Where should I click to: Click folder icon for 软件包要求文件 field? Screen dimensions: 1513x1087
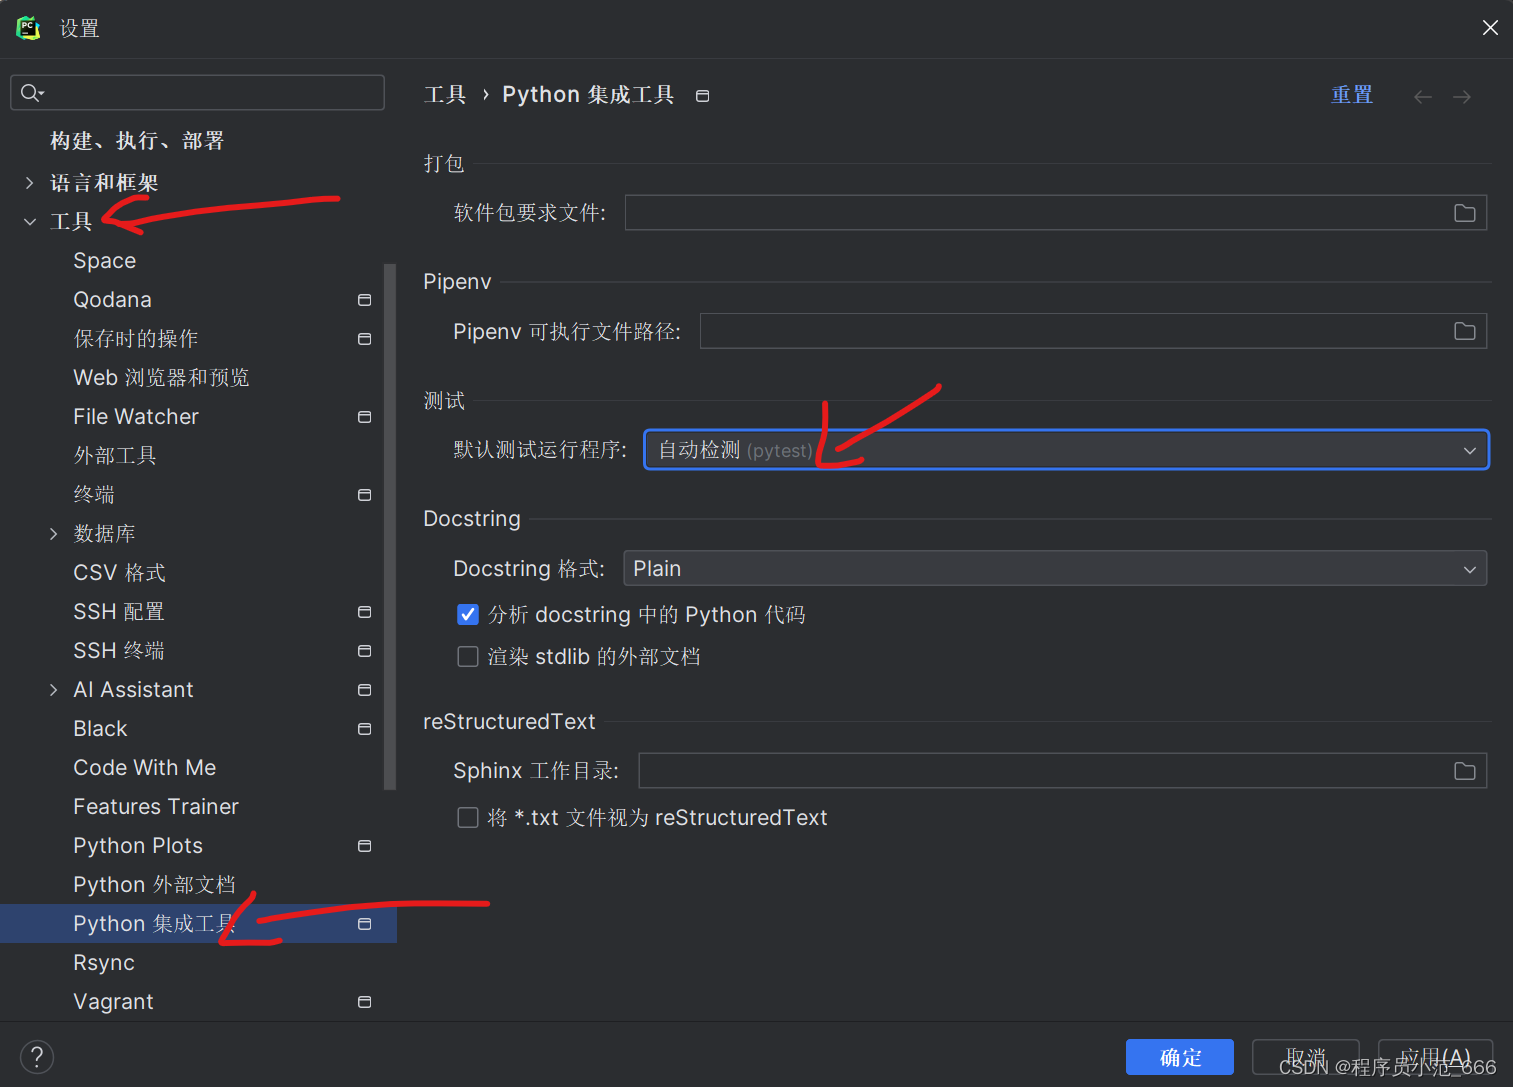click(x=1464, y=213)
